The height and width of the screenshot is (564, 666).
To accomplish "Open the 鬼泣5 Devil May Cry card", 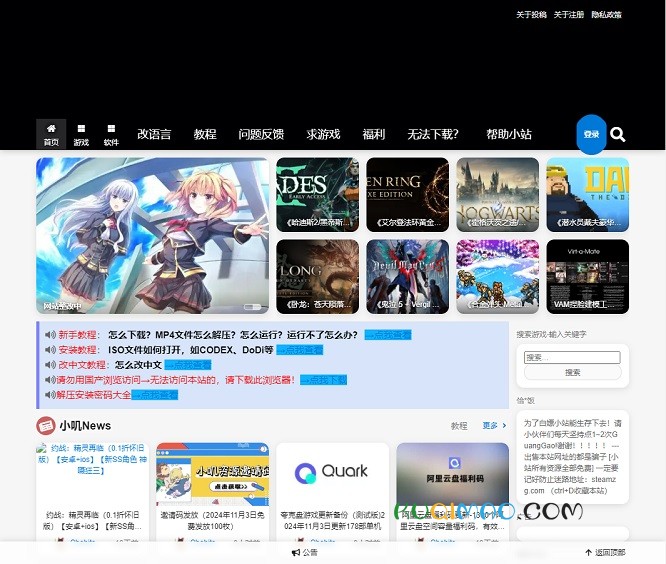I will pos(407,277).
